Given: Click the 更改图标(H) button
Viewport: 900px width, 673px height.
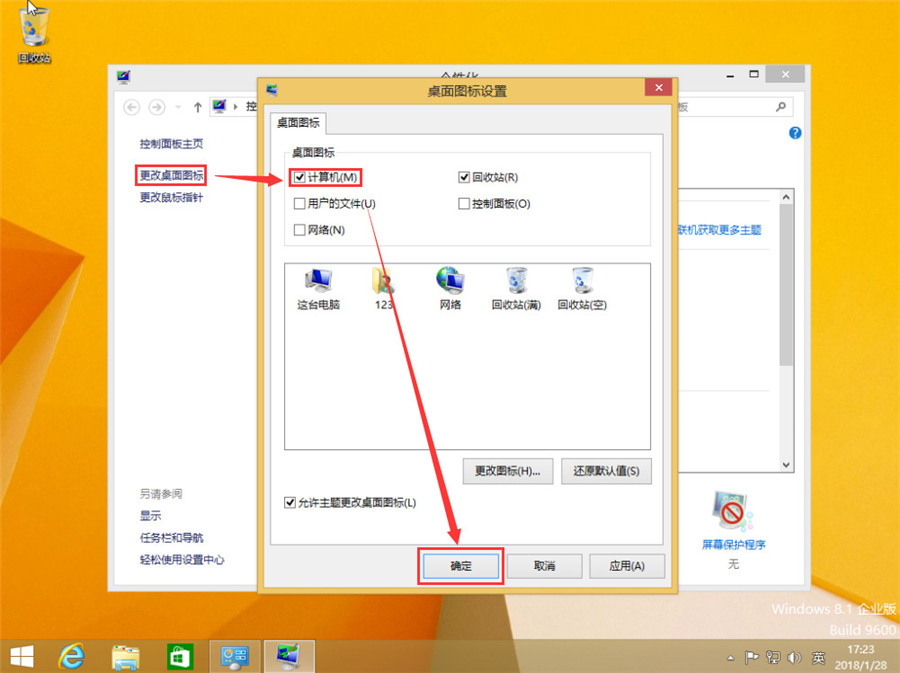Looking at the screenshot, I should (506, 471).
